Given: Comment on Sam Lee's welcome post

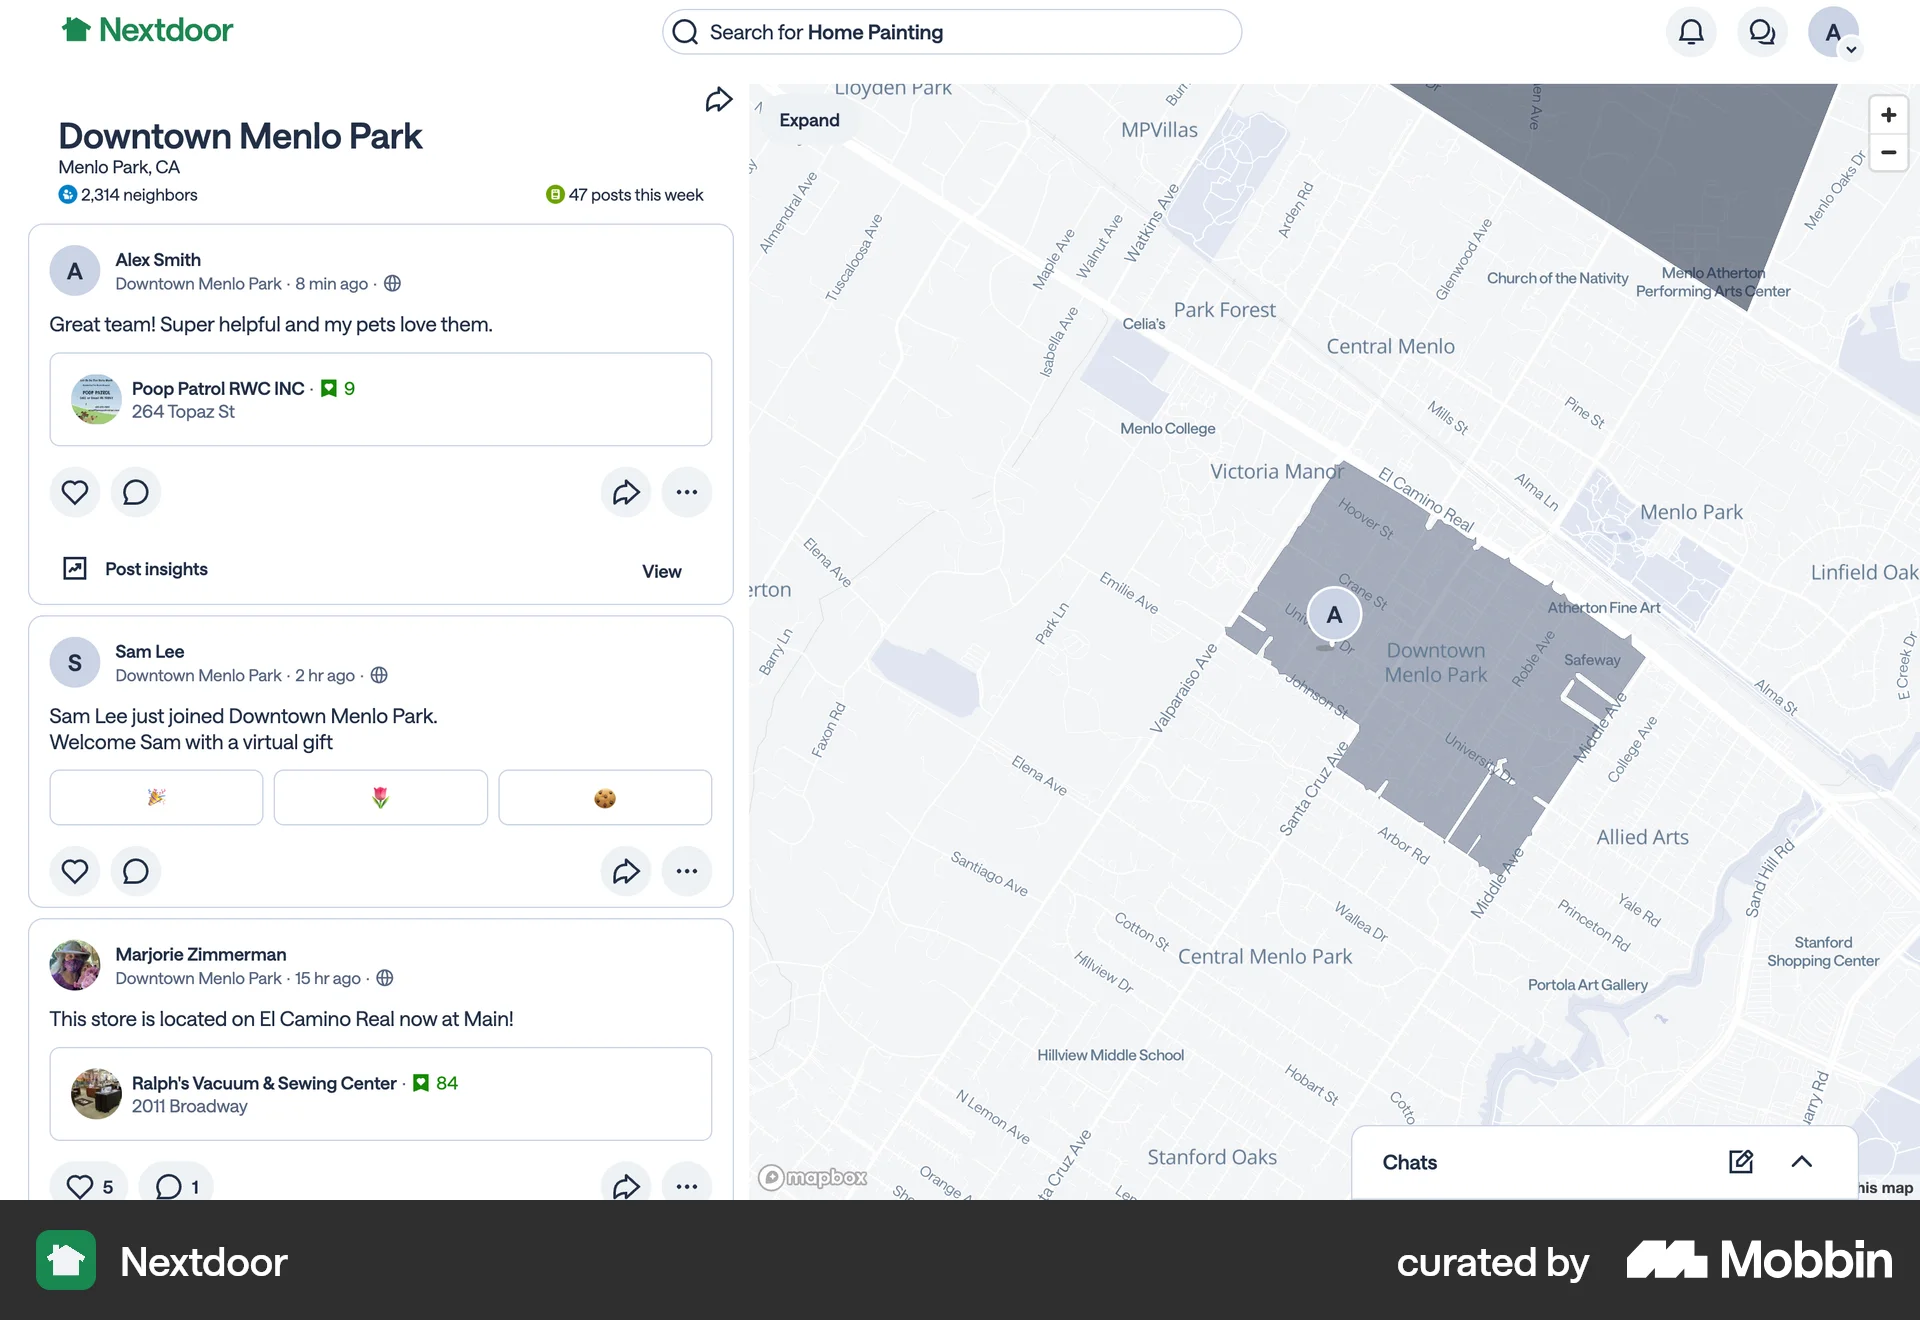Looking at the screenshot, I should tap(135, 871).
